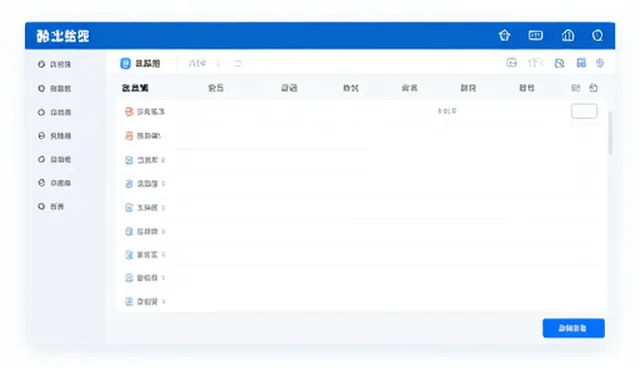Viewport: 640px width, 368px height.
Task: Click the white outlined button in the top row
Action: tap(584, 111)
